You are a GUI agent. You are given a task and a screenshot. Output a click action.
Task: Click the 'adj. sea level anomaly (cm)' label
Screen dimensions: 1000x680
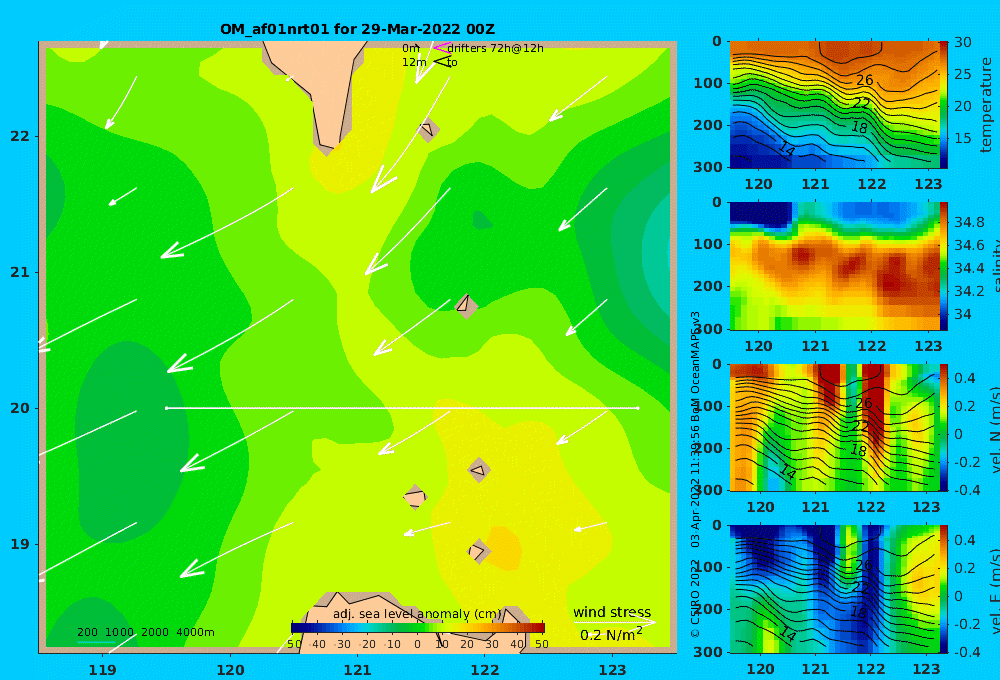coord(417,614)
